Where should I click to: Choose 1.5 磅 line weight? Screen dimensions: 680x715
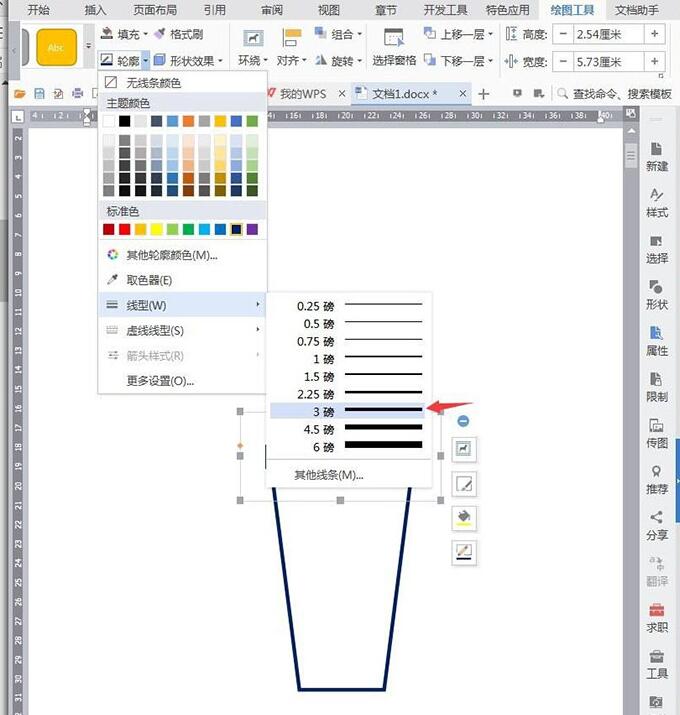coord(348,376)
